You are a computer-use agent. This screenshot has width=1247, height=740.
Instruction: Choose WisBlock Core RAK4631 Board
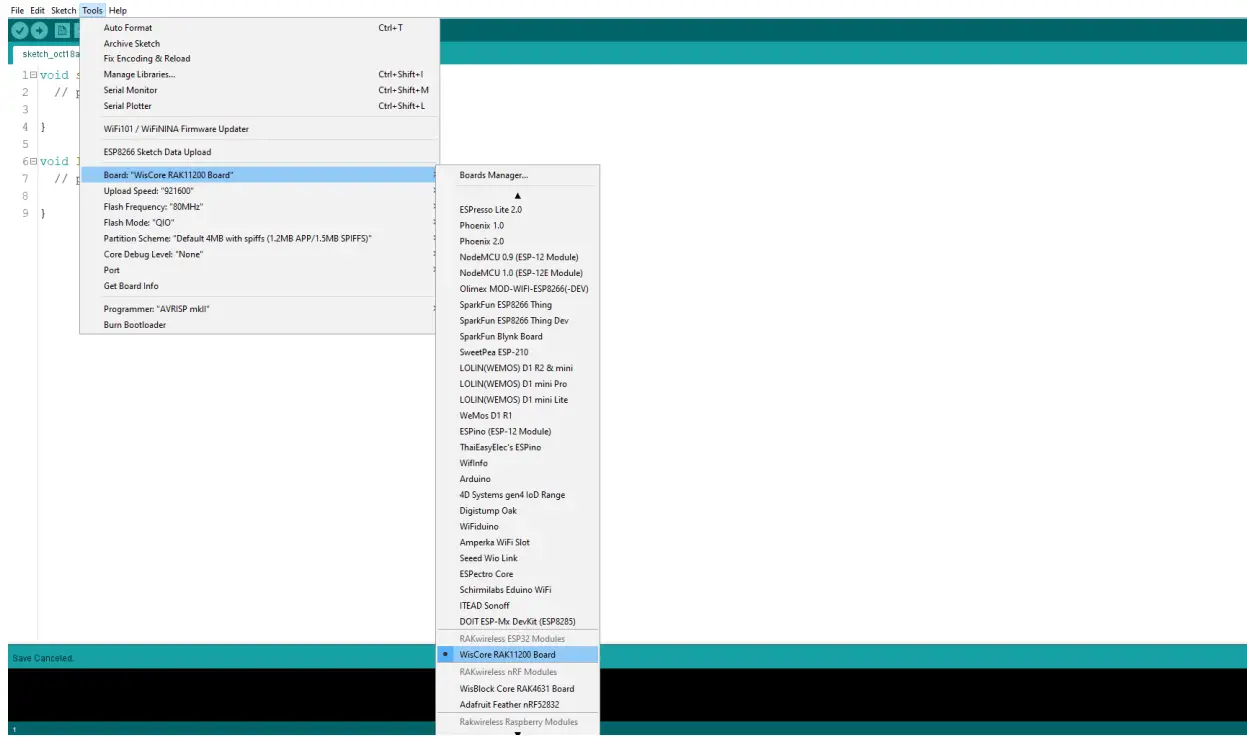click(518, 689)
